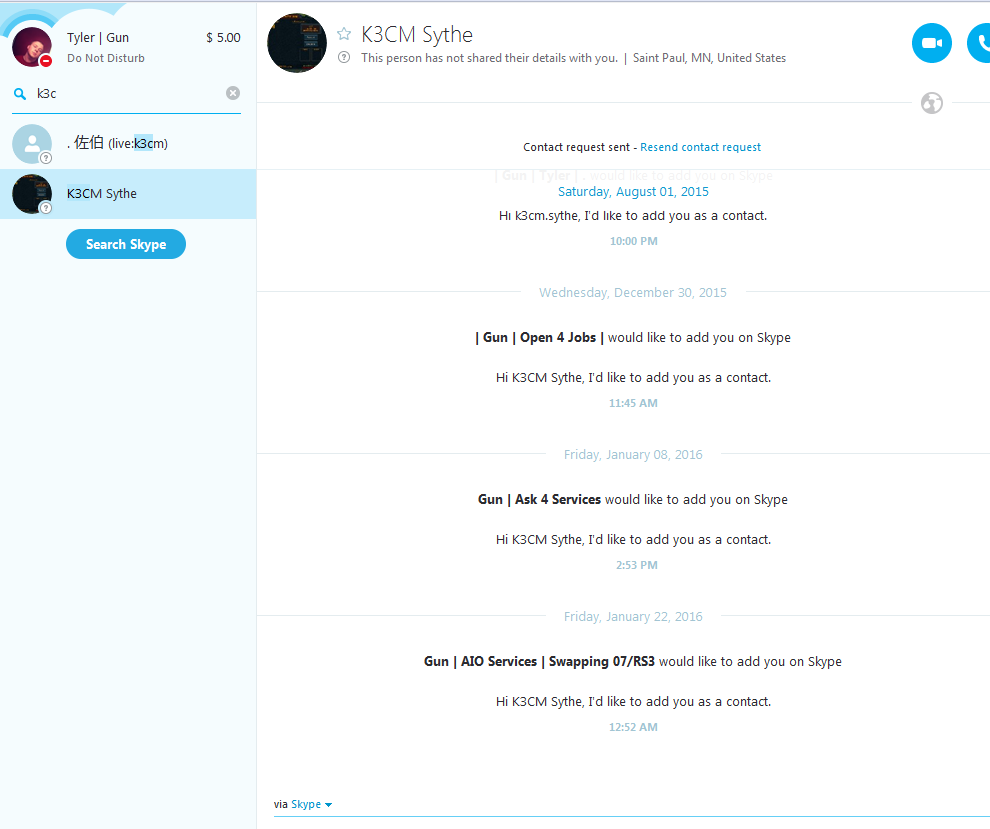Click Saint Paul, MN, United States location
The image size is (990, 829).
(709, 58)
